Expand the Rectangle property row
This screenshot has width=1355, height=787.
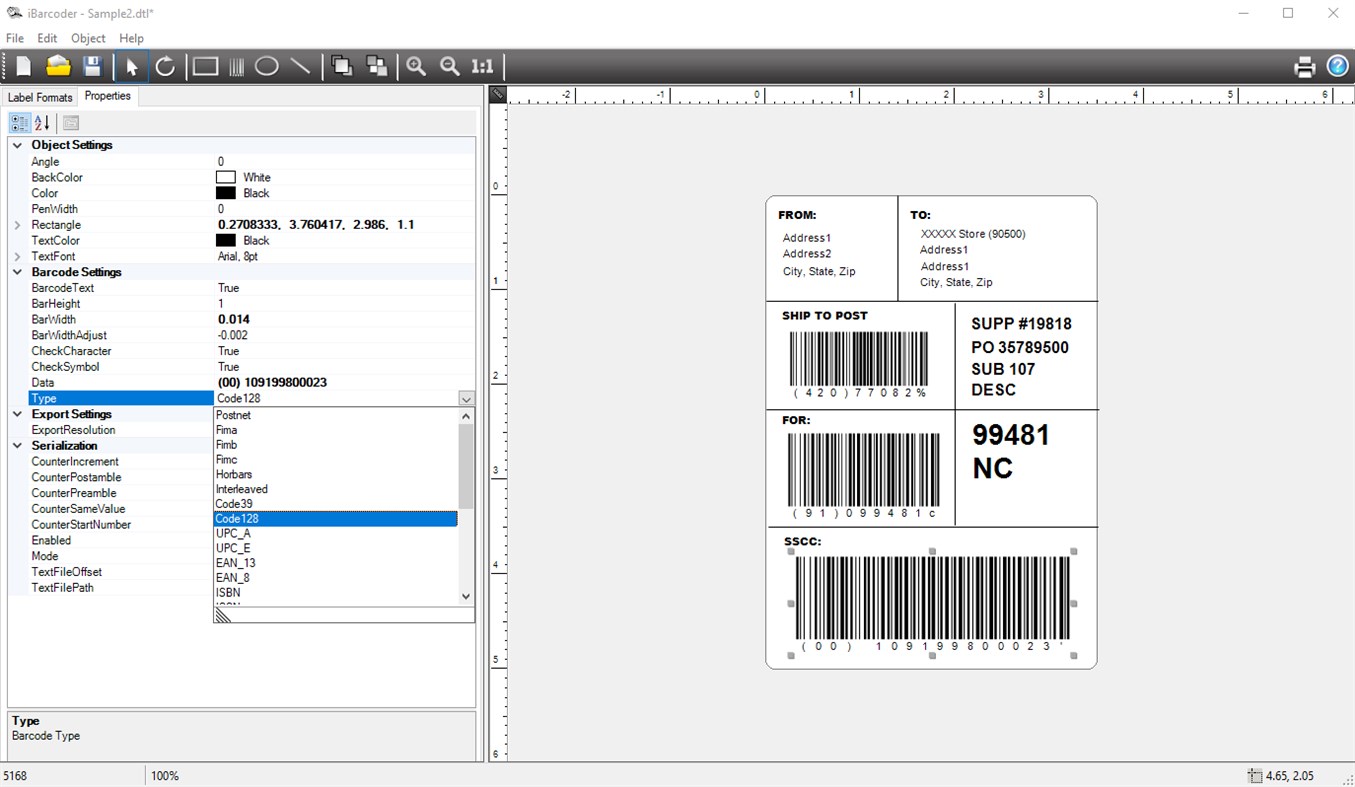[x=17, y=225]
